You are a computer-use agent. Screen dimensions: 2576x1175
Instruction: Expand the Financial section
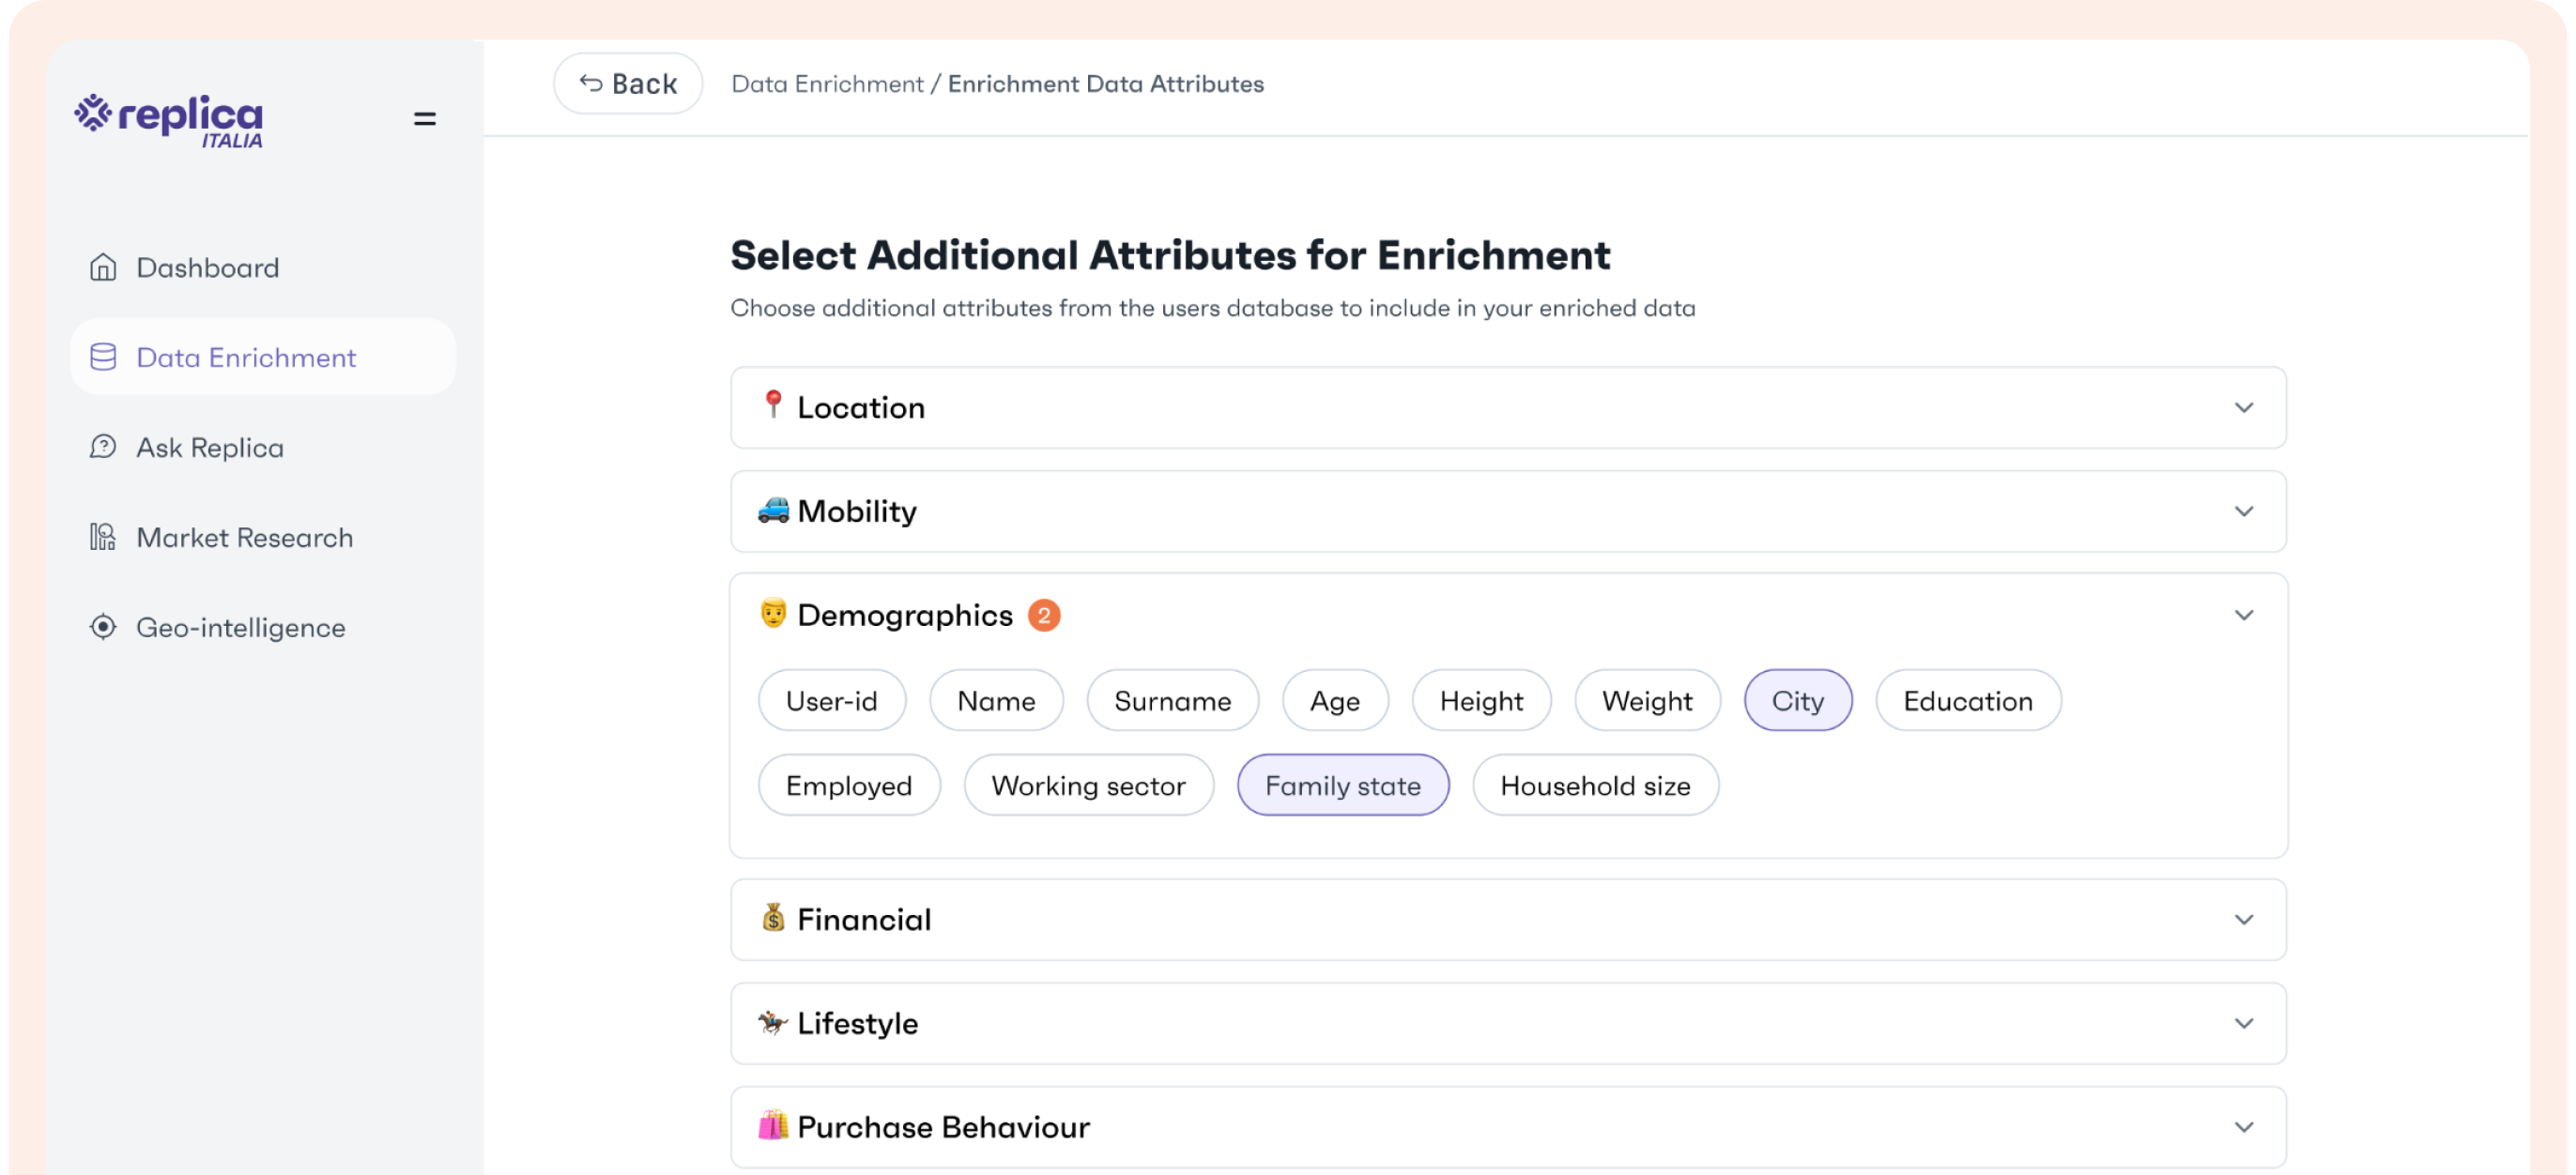[1508, 920]
